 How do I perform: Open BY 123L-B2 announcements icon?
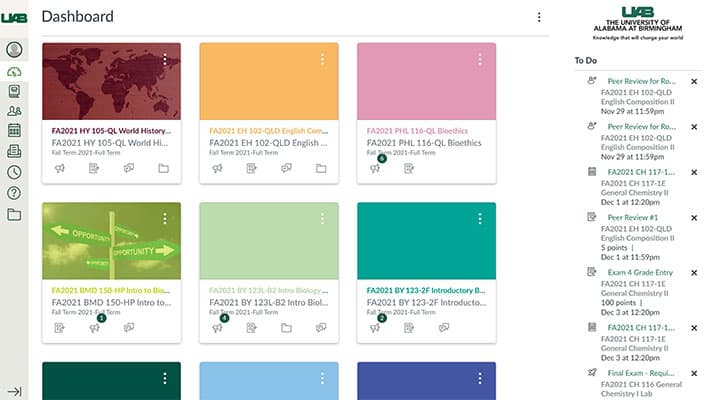[x=217, y=328]
